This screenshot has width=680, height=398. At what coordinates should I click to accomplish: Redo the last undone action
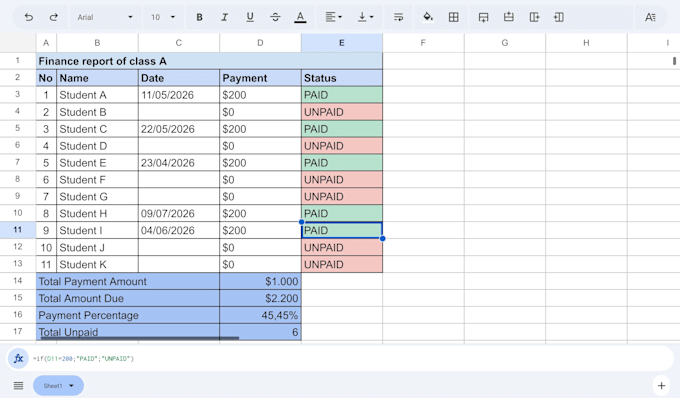pyautogui.click(x=54, y=17)
